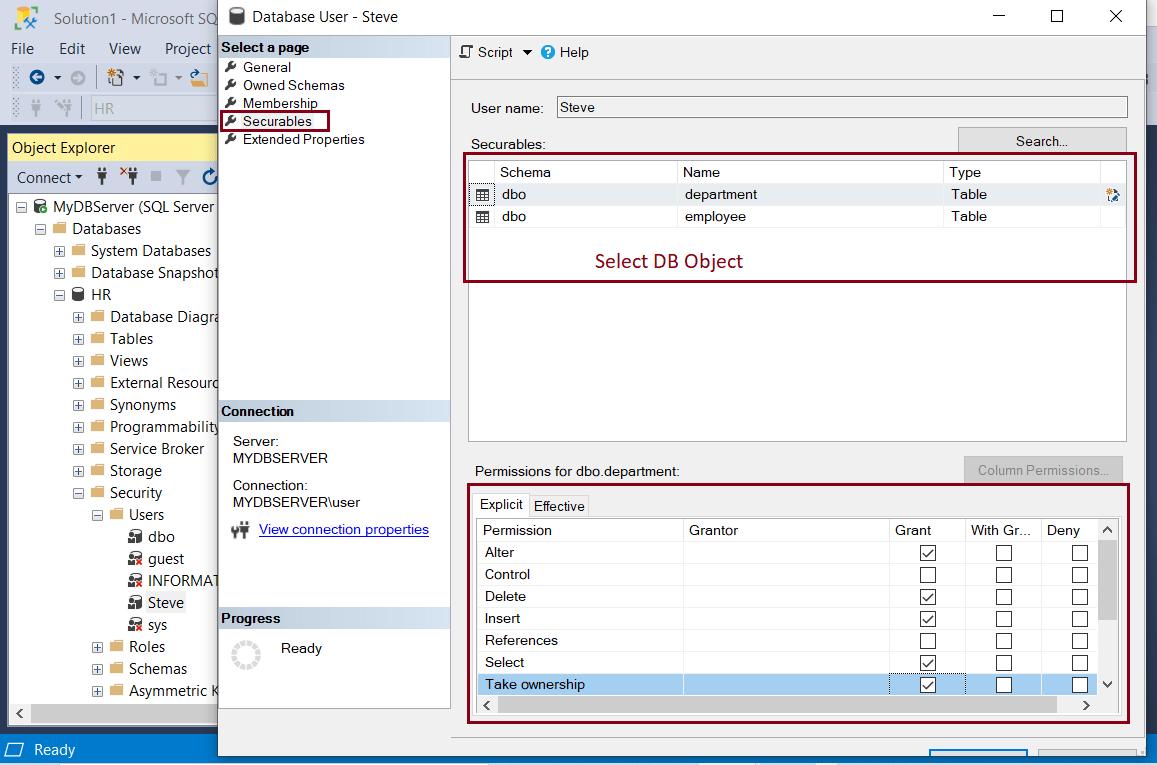Image resolution: width=1157 pixels, height=765 pixels.
Task: Click the table icon beside the department row
Action: tap(483, 194)
